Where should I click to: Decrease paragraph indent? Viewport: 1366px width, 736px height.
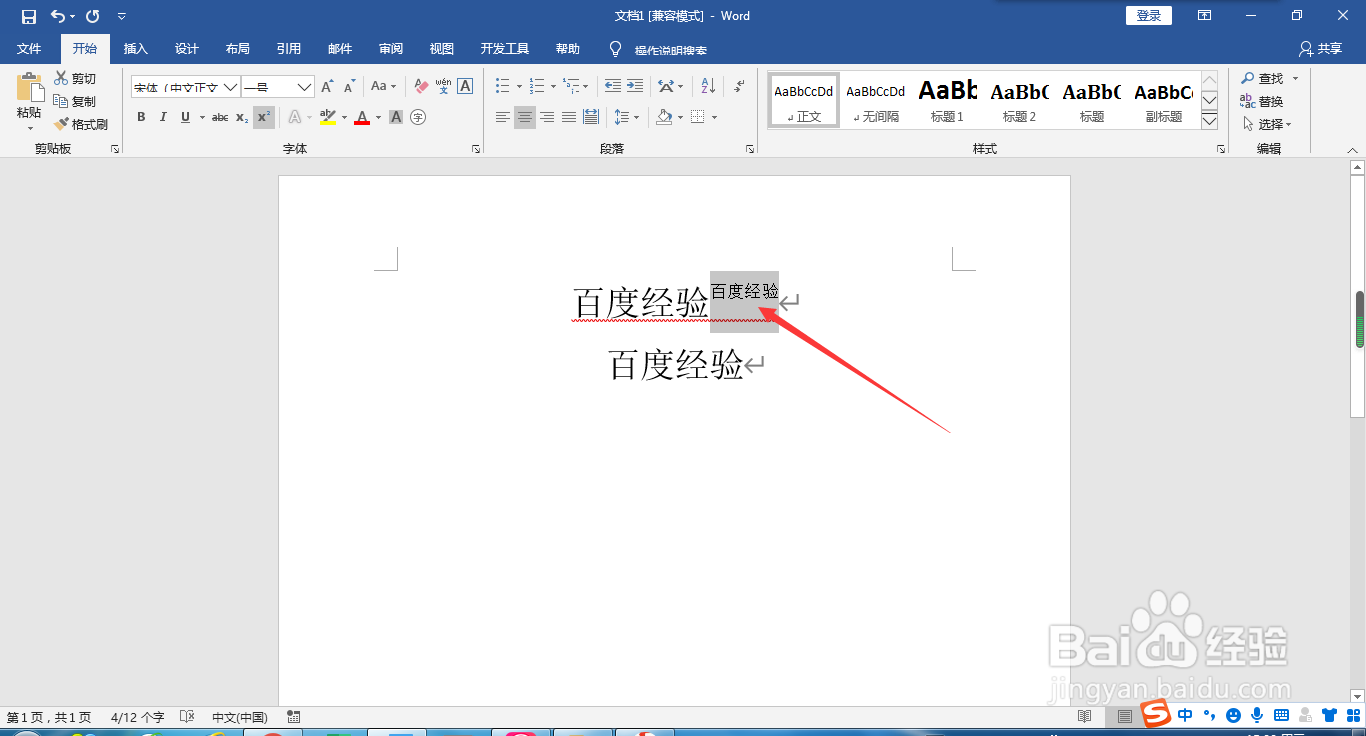613,87
